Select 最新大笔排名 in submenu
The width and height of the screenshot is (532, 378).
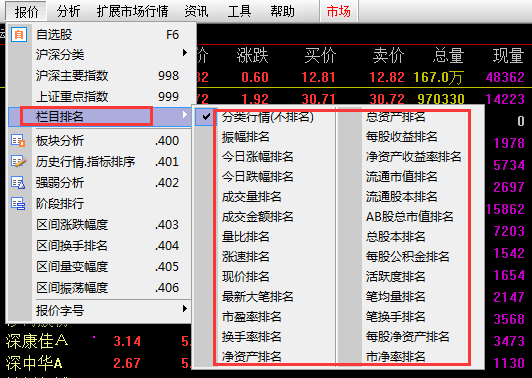click(258, 297)
